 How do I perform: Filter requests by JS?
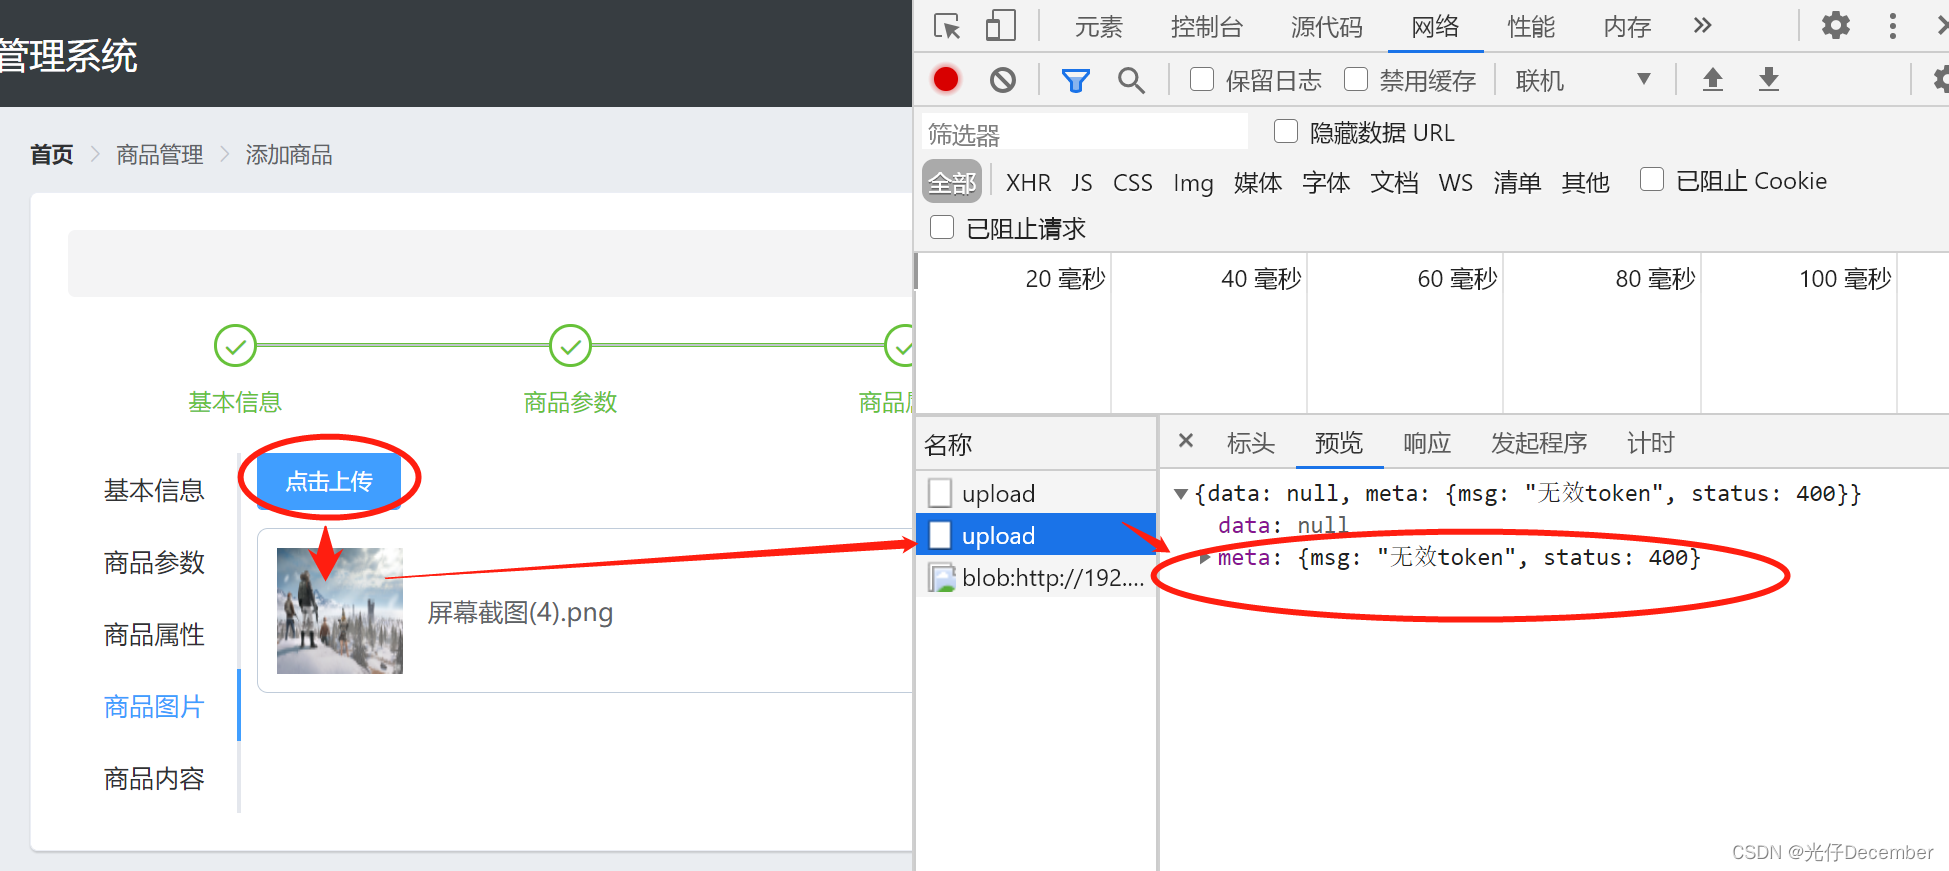(1081, 183)
